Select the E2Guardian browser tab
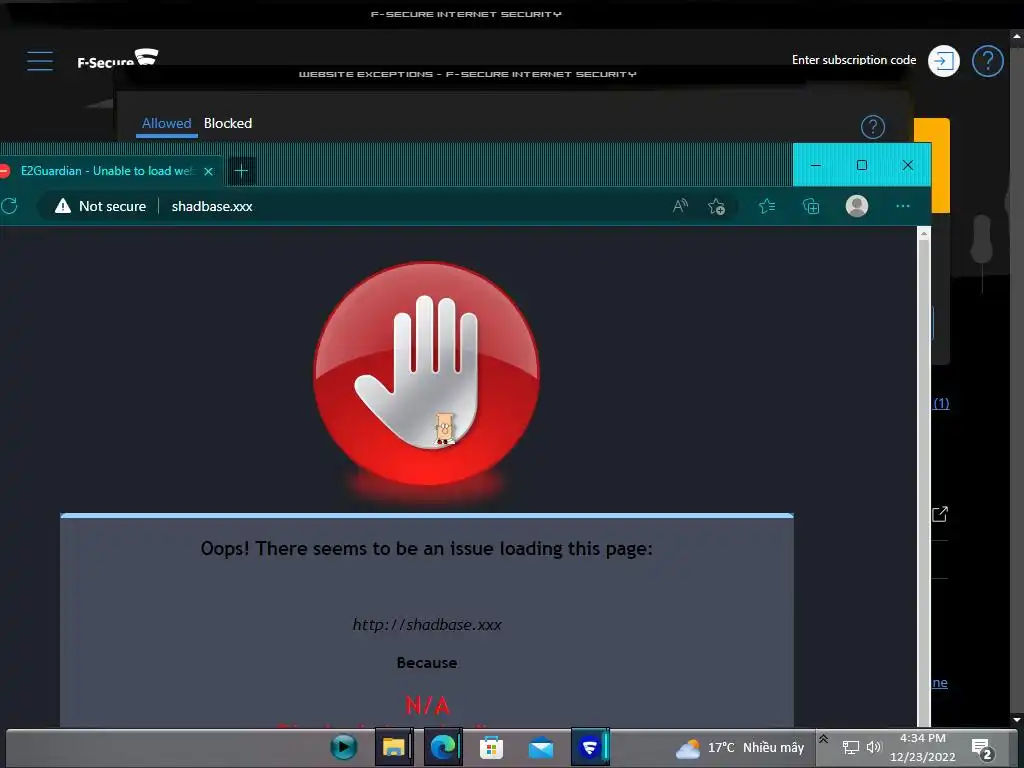The width and height of the screenshot is (1024, 768). pyautogui.click(x=108, y=171)
